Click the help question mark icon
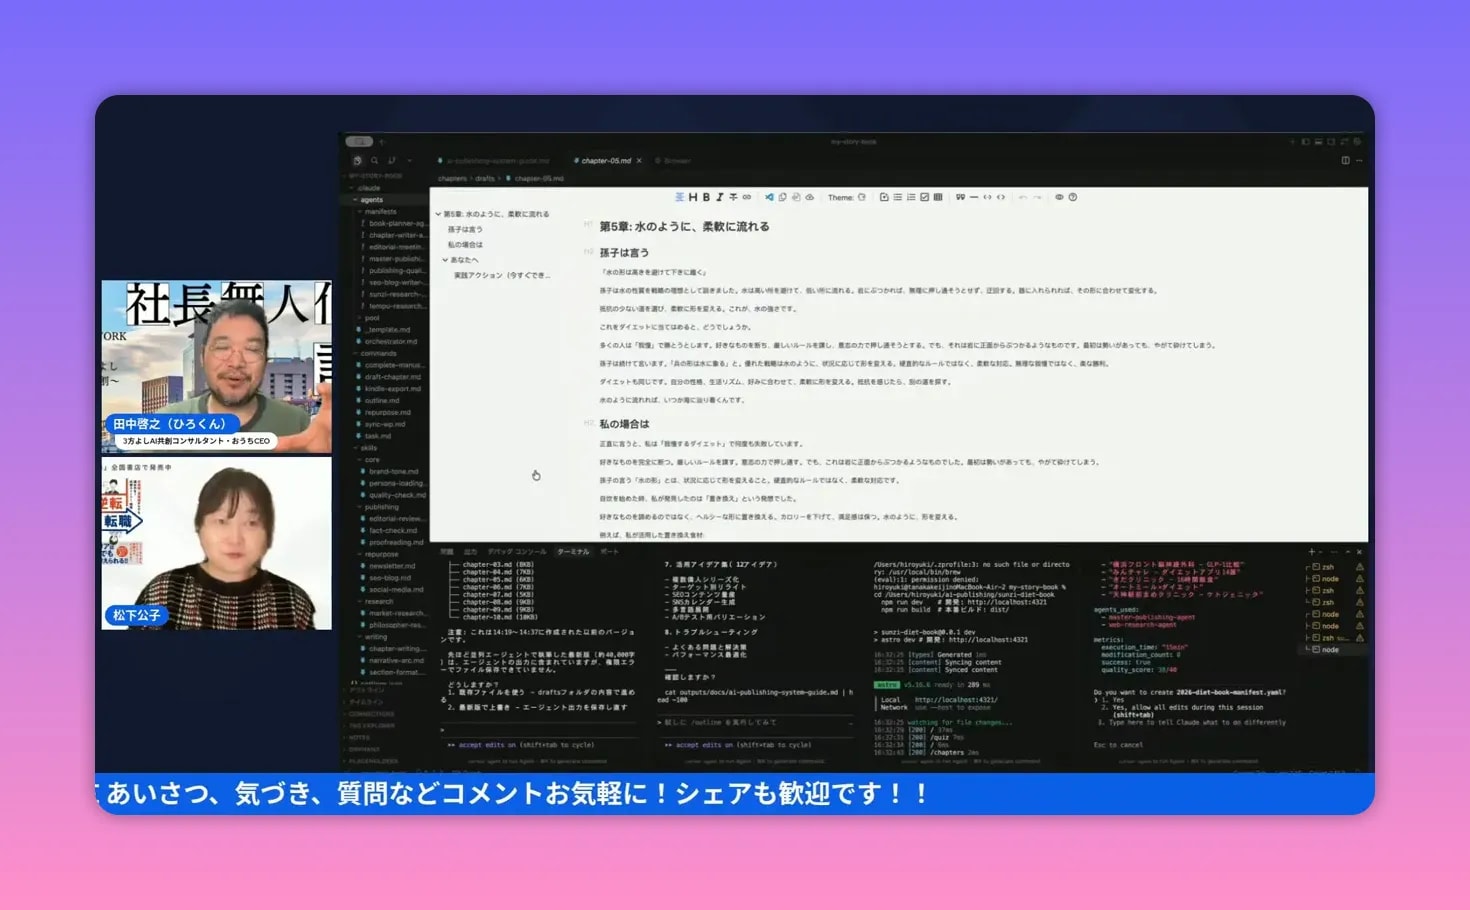1470x910 pixels. pyautogui.click(x=1073, y=198)
